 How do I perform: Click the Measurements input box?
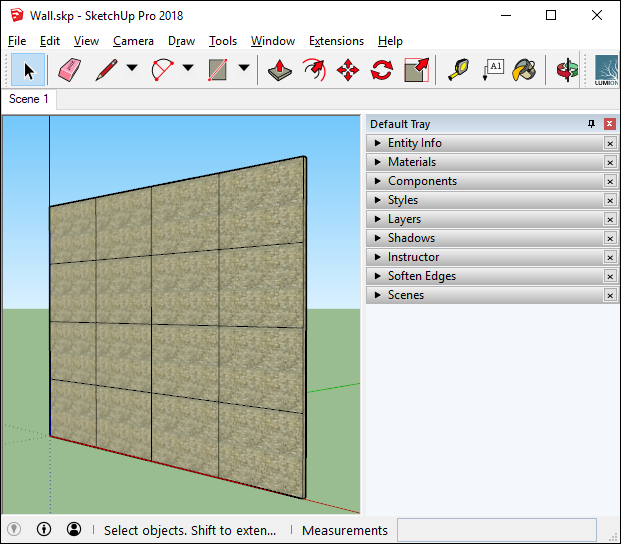click(x=496, y=530)
